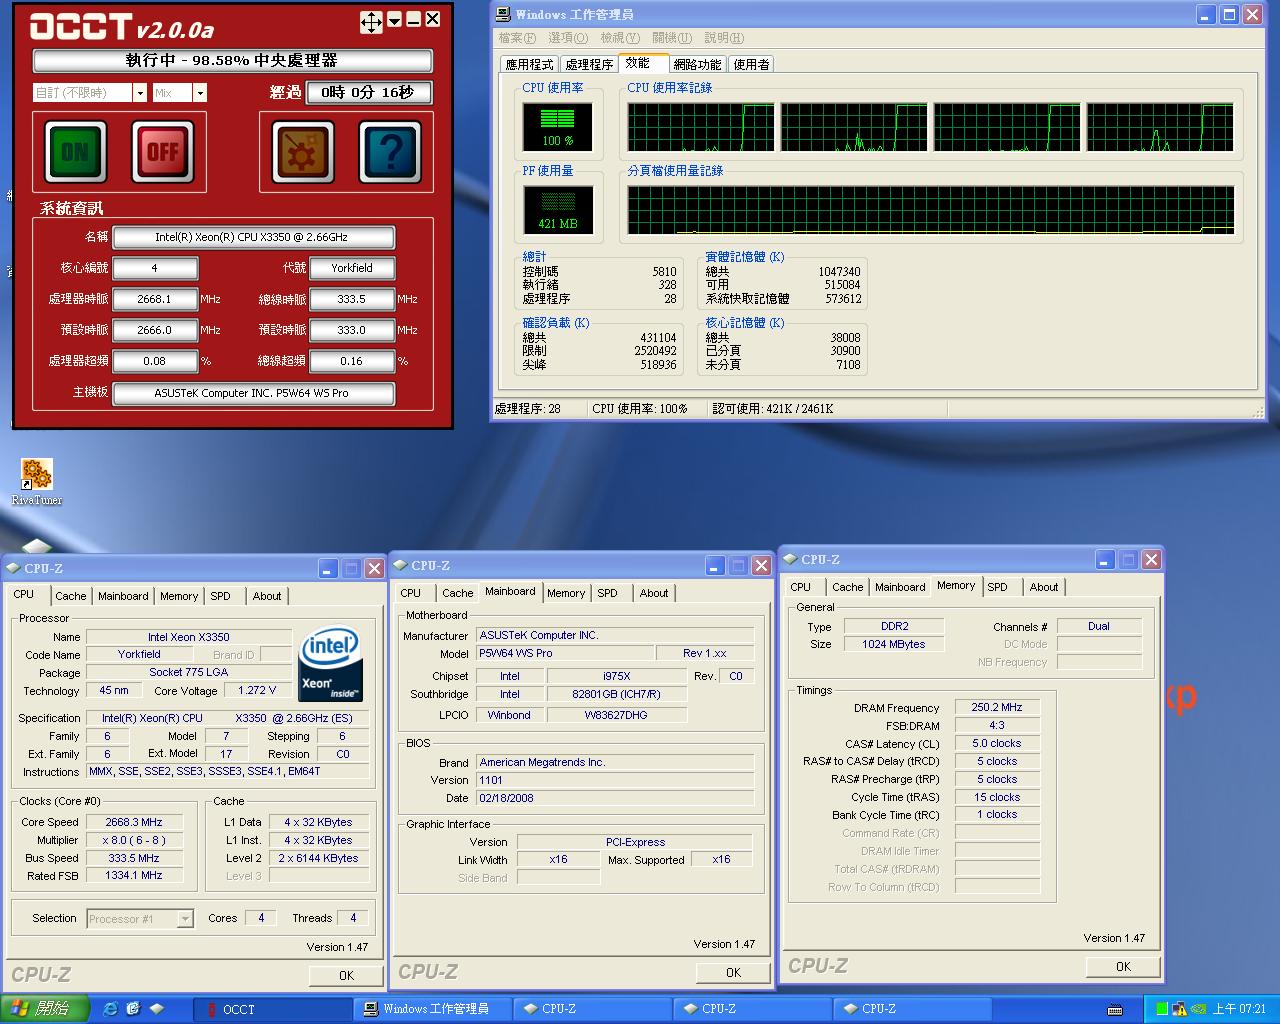Click the CPU 使用率 100% gauge
Screen dimensions: 1280x1024
click(558, 127)
